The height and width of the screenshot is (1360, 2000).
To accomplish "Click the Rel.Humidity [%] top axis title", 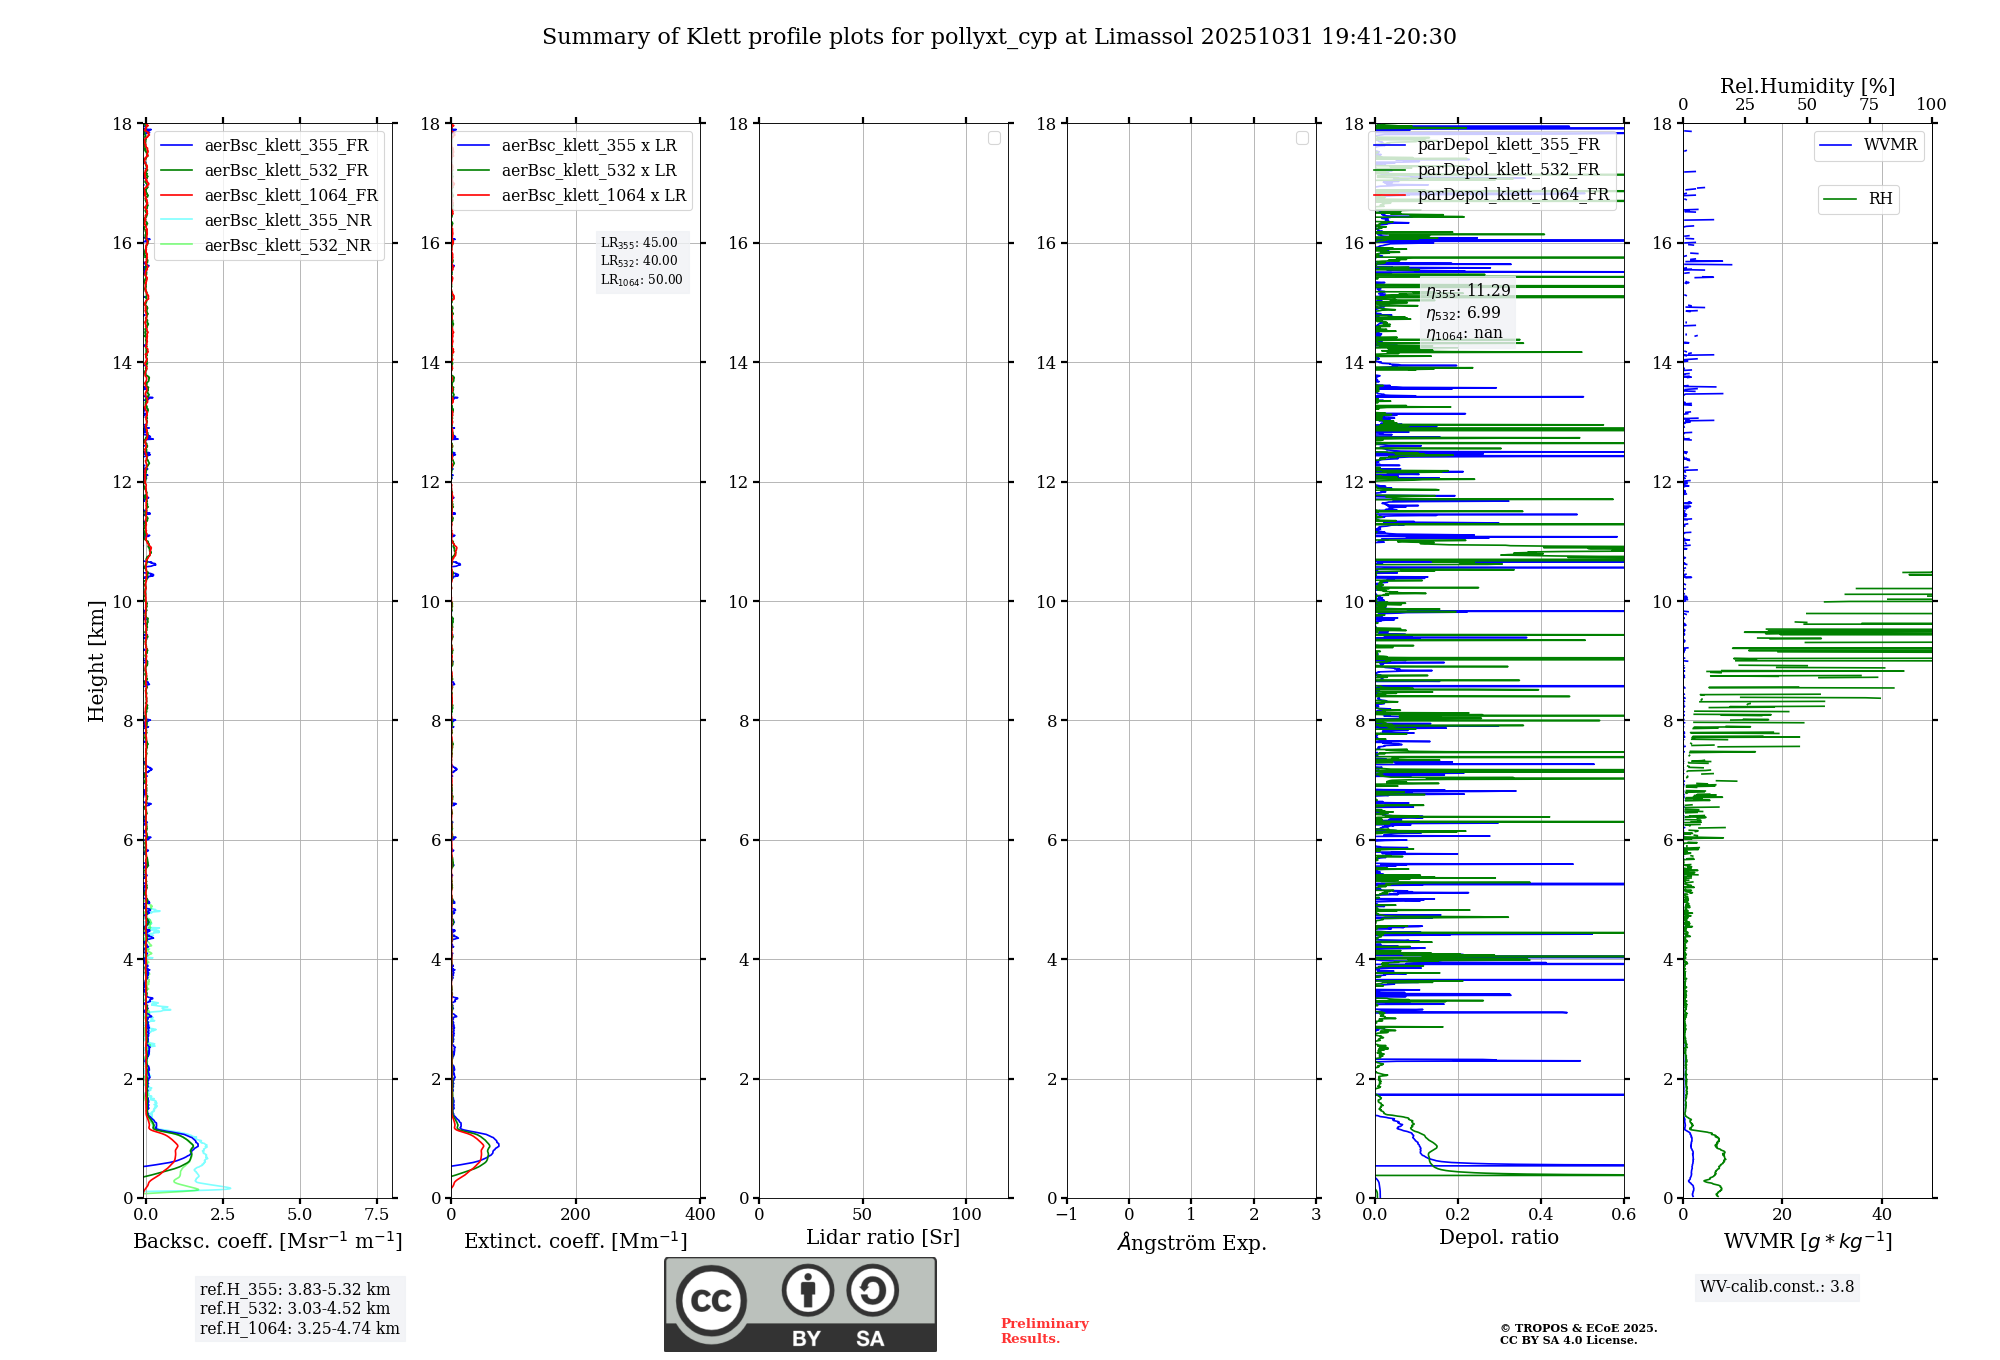I will (1807, 86).
